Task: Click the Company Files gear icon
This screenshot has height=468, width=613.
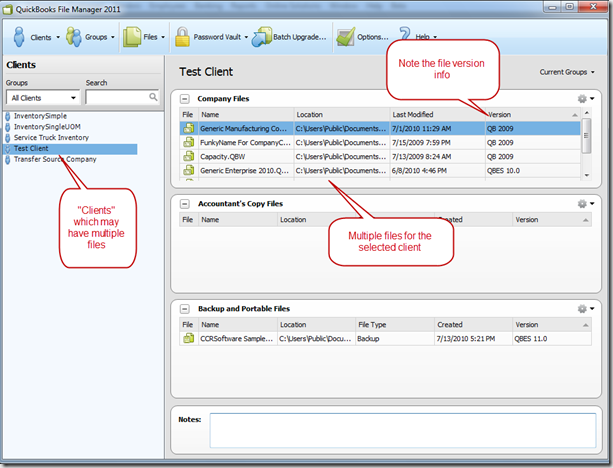Action: pos(582,99)
